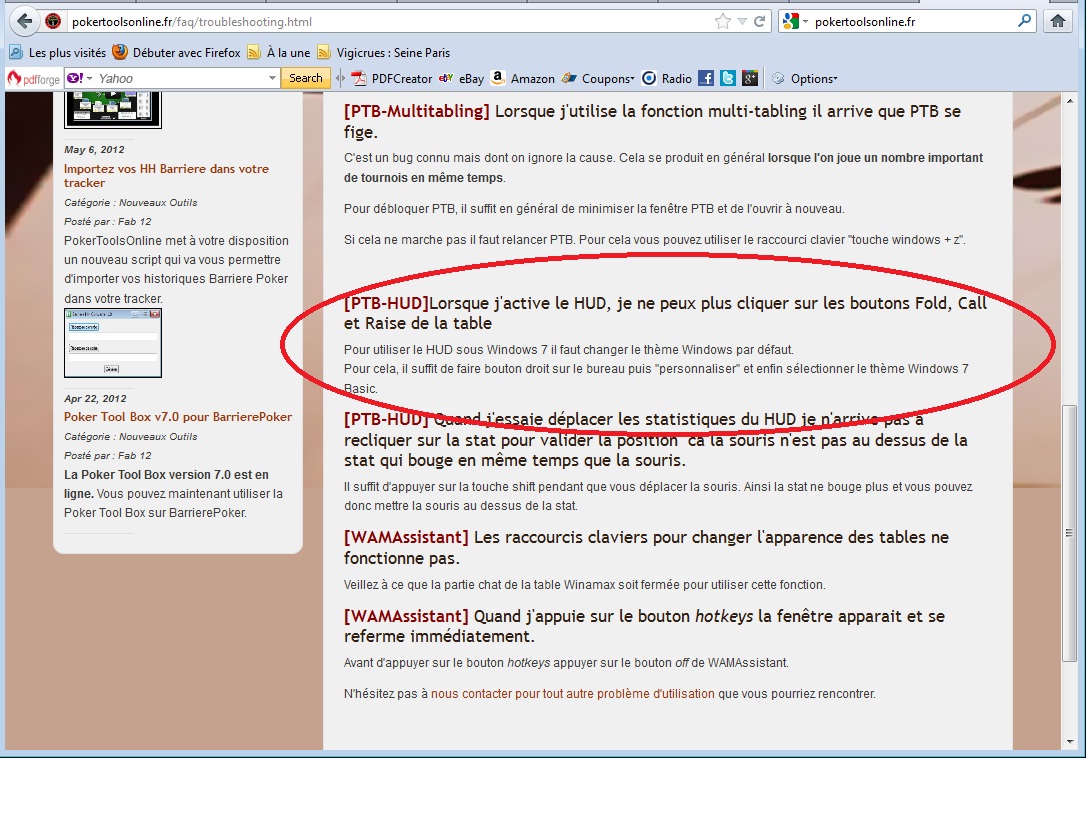Click the page scrollbar down arrow
1089x830 pixels.
tap(1070, 742)
